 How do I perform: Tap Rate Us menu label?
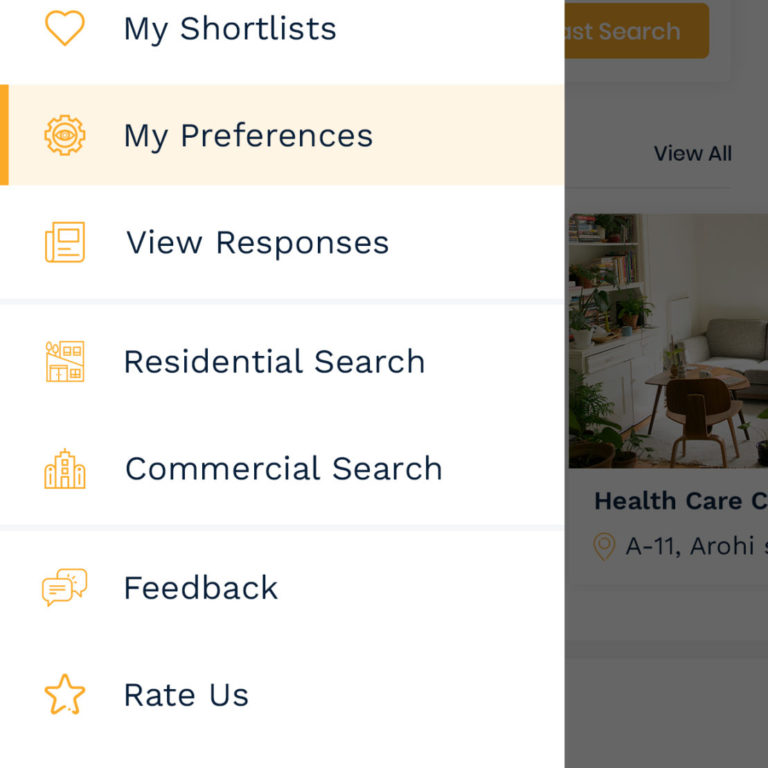tap(186, 695)
